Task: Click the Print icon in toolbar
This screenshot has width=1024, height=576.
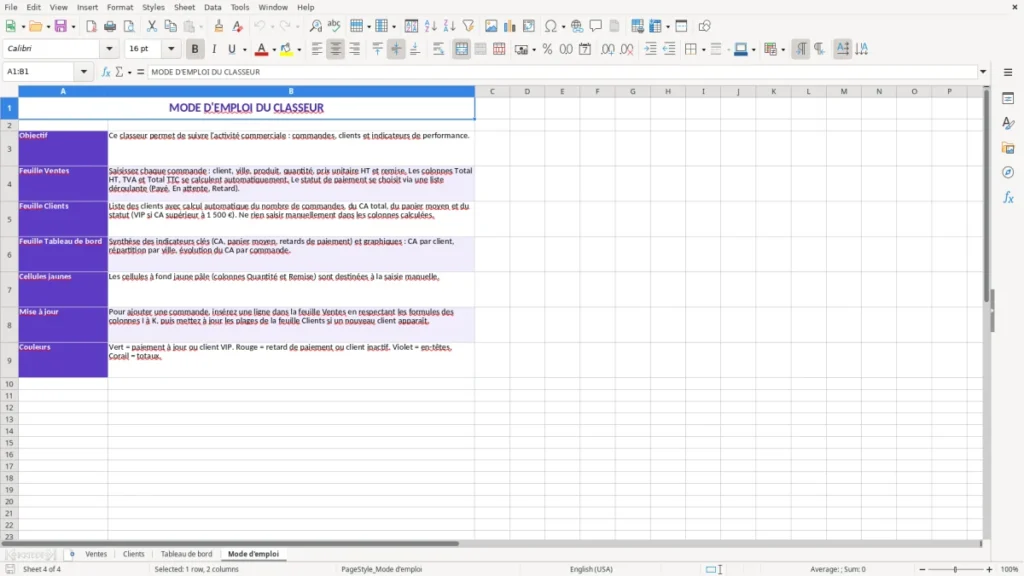Action: coord(110,26)
